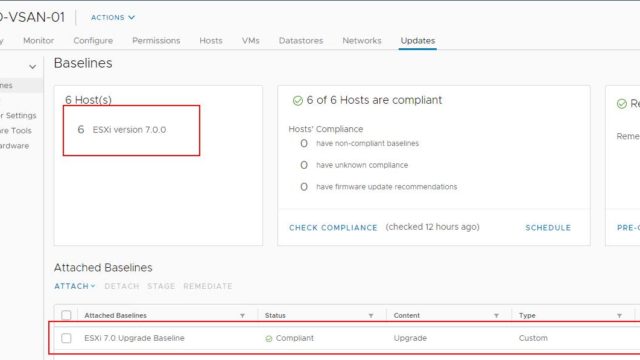
Task: Collapse the left sidebar section chevron
Action: tap(33, 67)
